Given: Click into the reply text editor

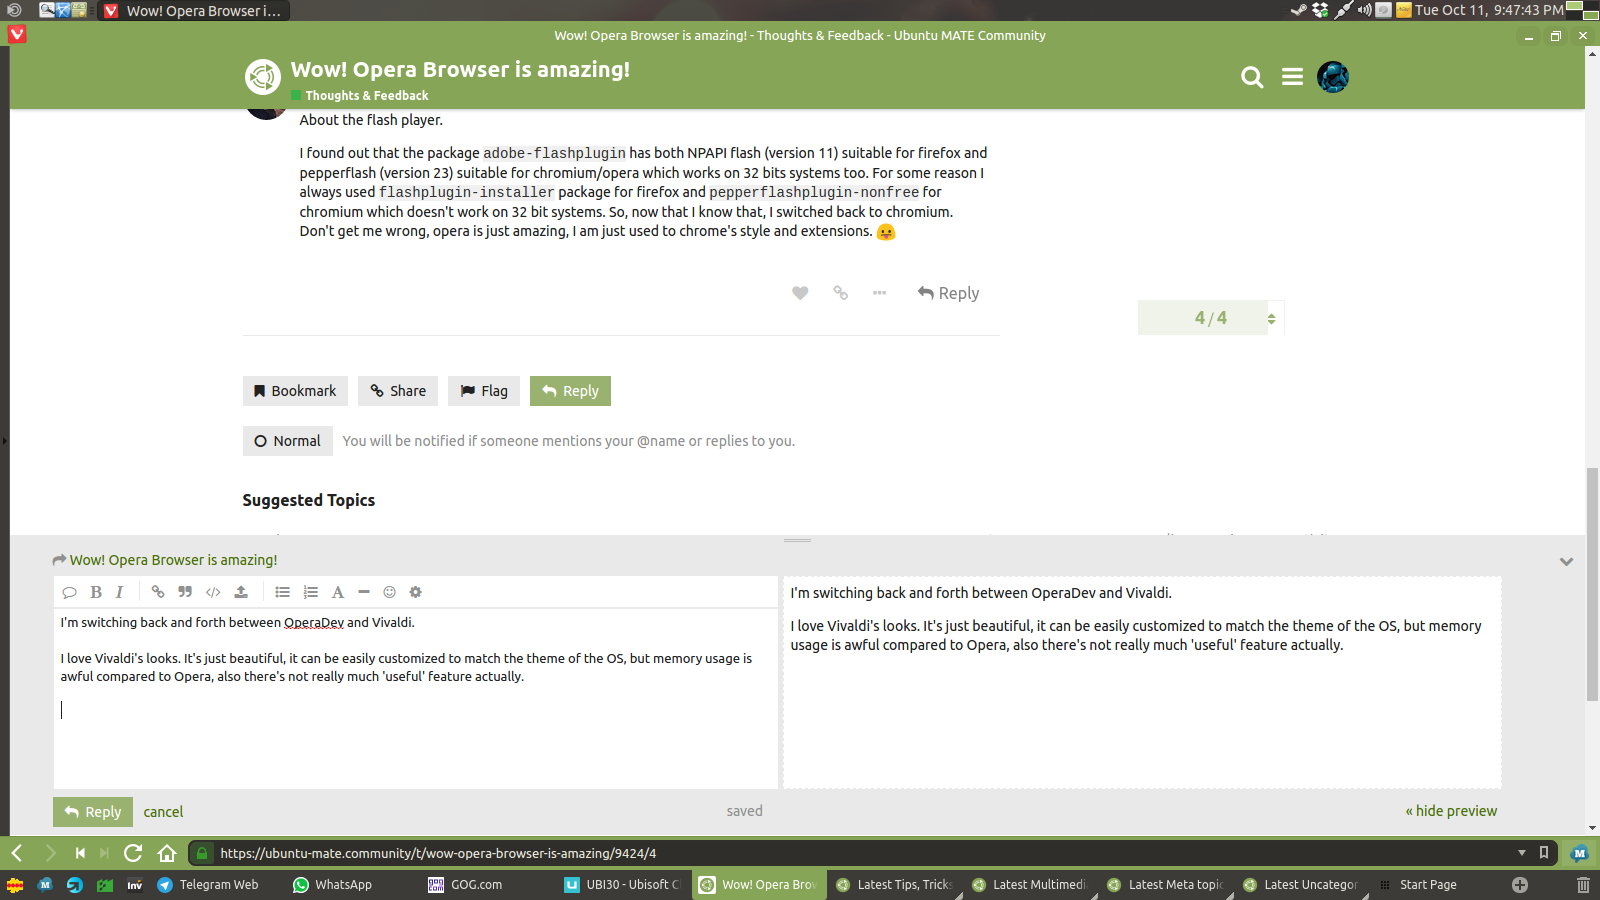Looking at the screenshot, I should [416, 698].
